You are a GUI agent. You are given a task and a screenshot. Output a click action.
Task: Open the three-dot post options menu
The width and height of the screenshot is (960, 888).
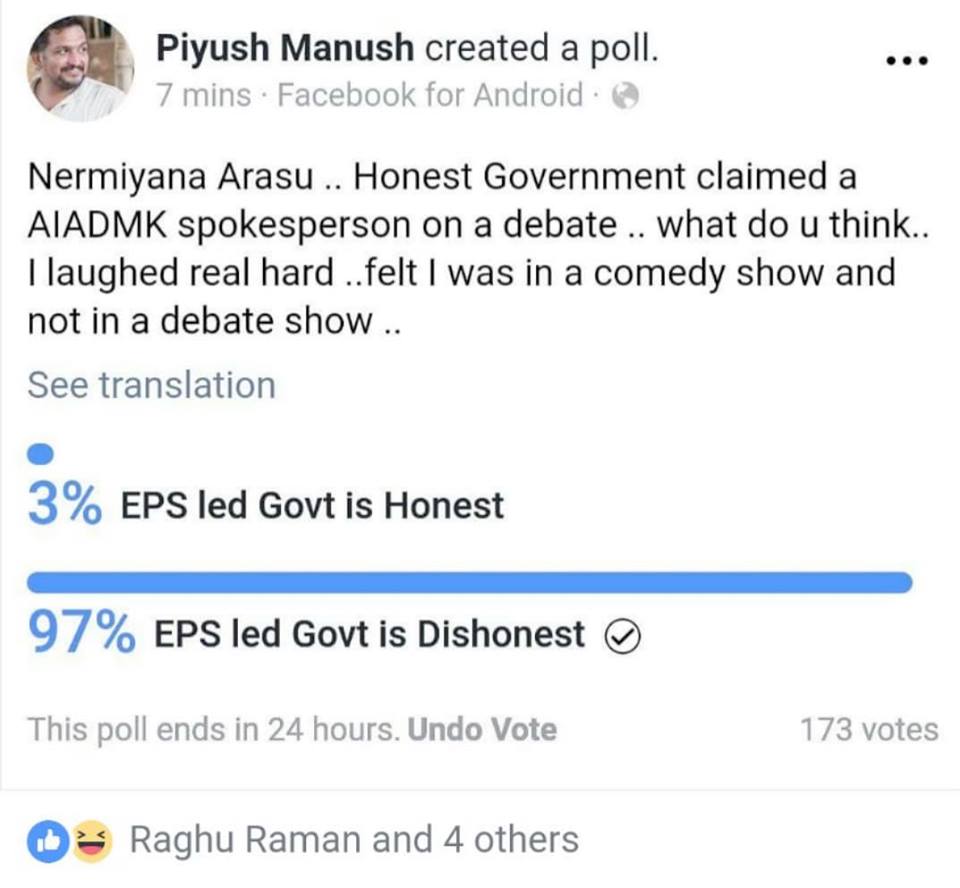tap(908, 60)
